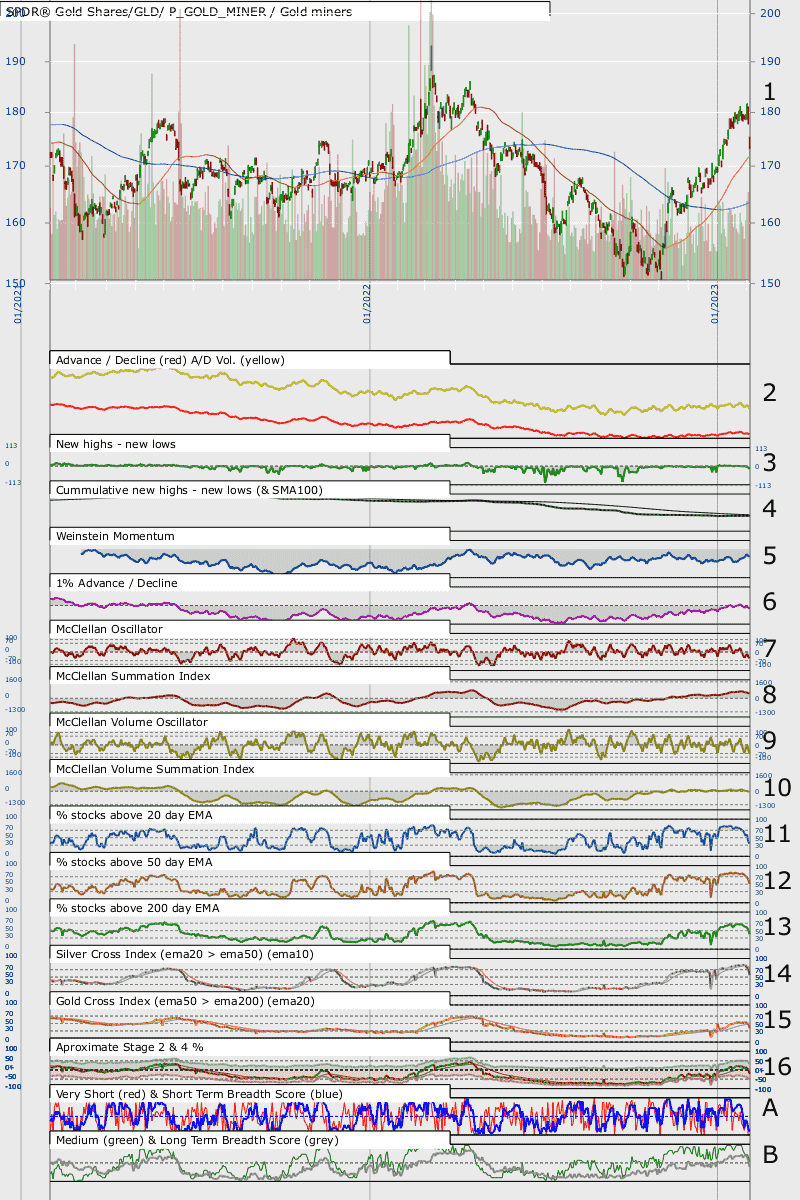Click panel number 14 beside Silver Cross Index

(776, 974)
